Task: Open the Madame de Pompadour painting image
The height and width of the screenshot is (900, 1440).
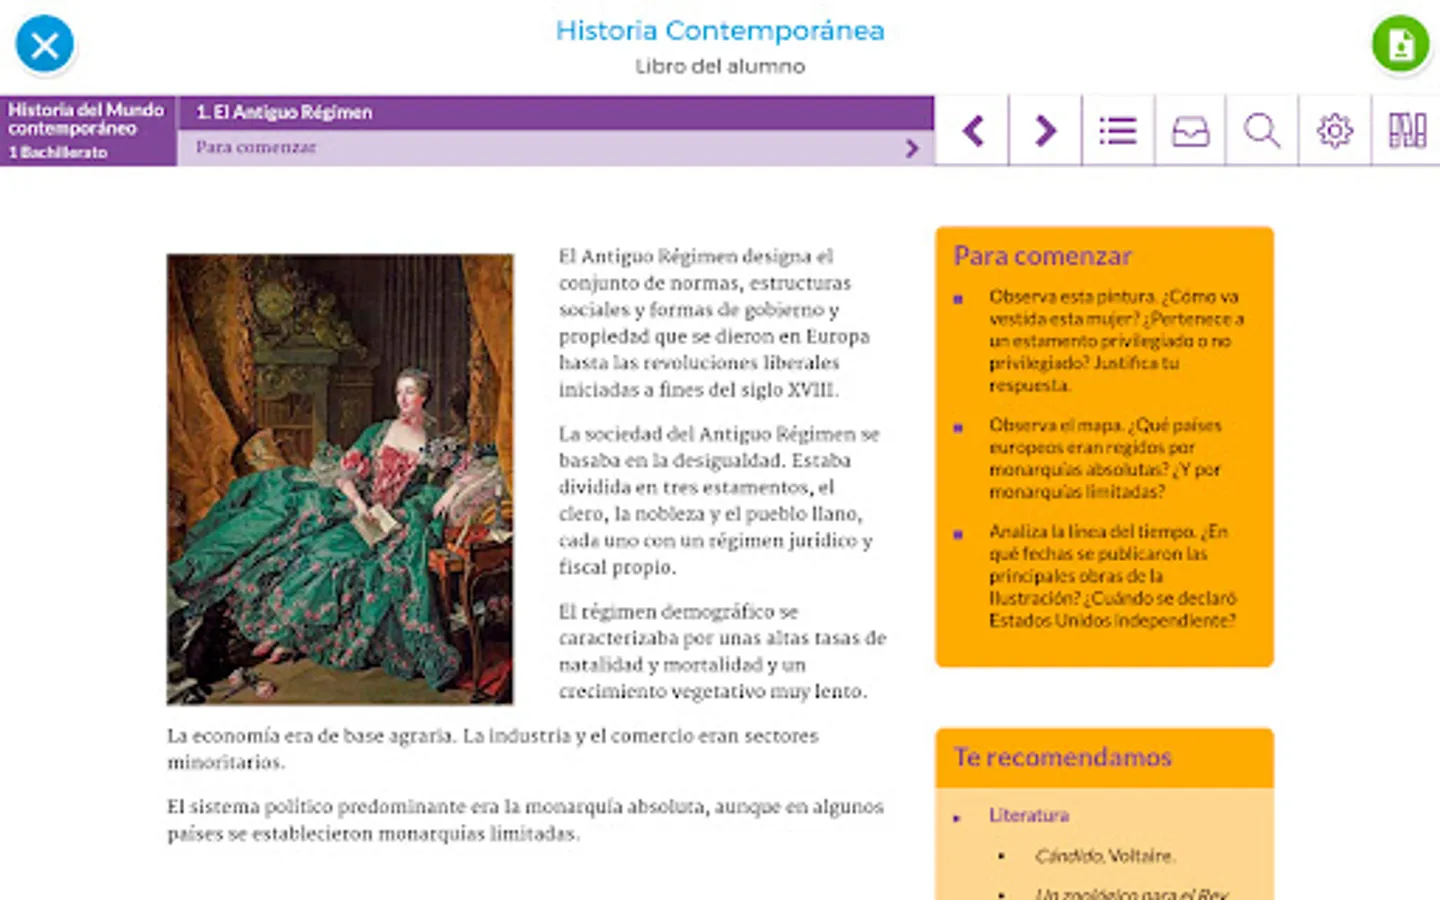Action: click(340, 479)
